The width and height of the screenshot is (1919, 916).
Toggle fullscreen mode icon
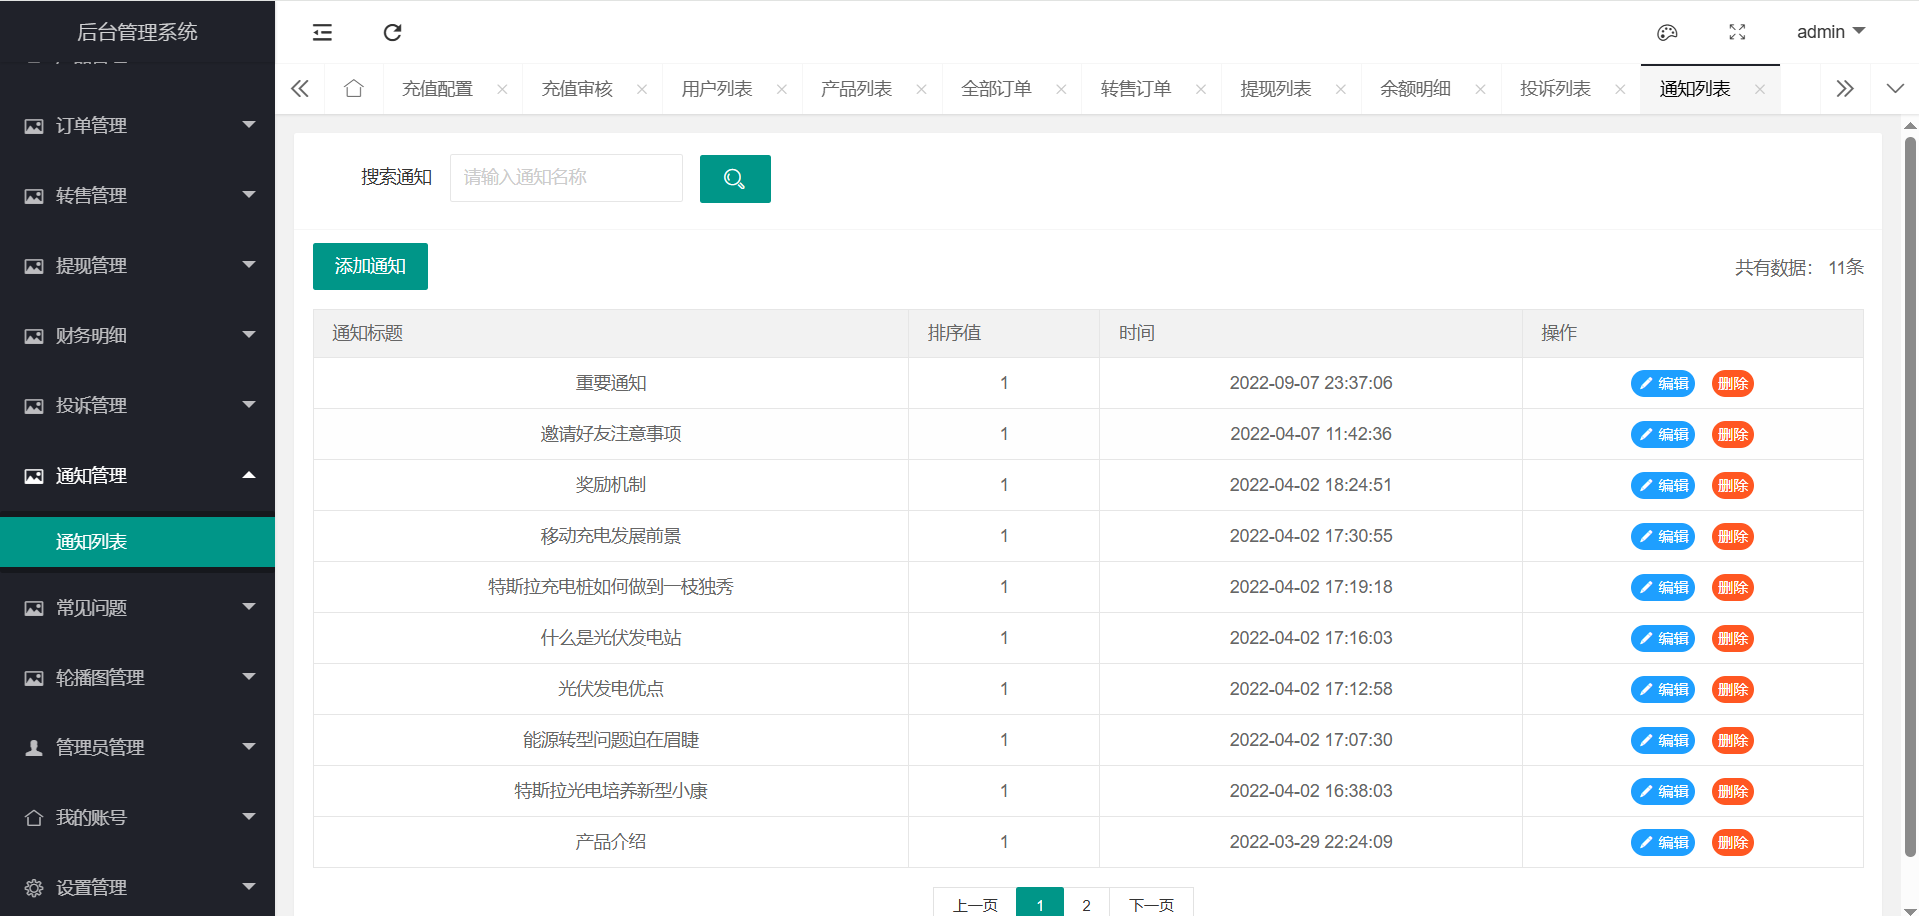pos(1737,33)
